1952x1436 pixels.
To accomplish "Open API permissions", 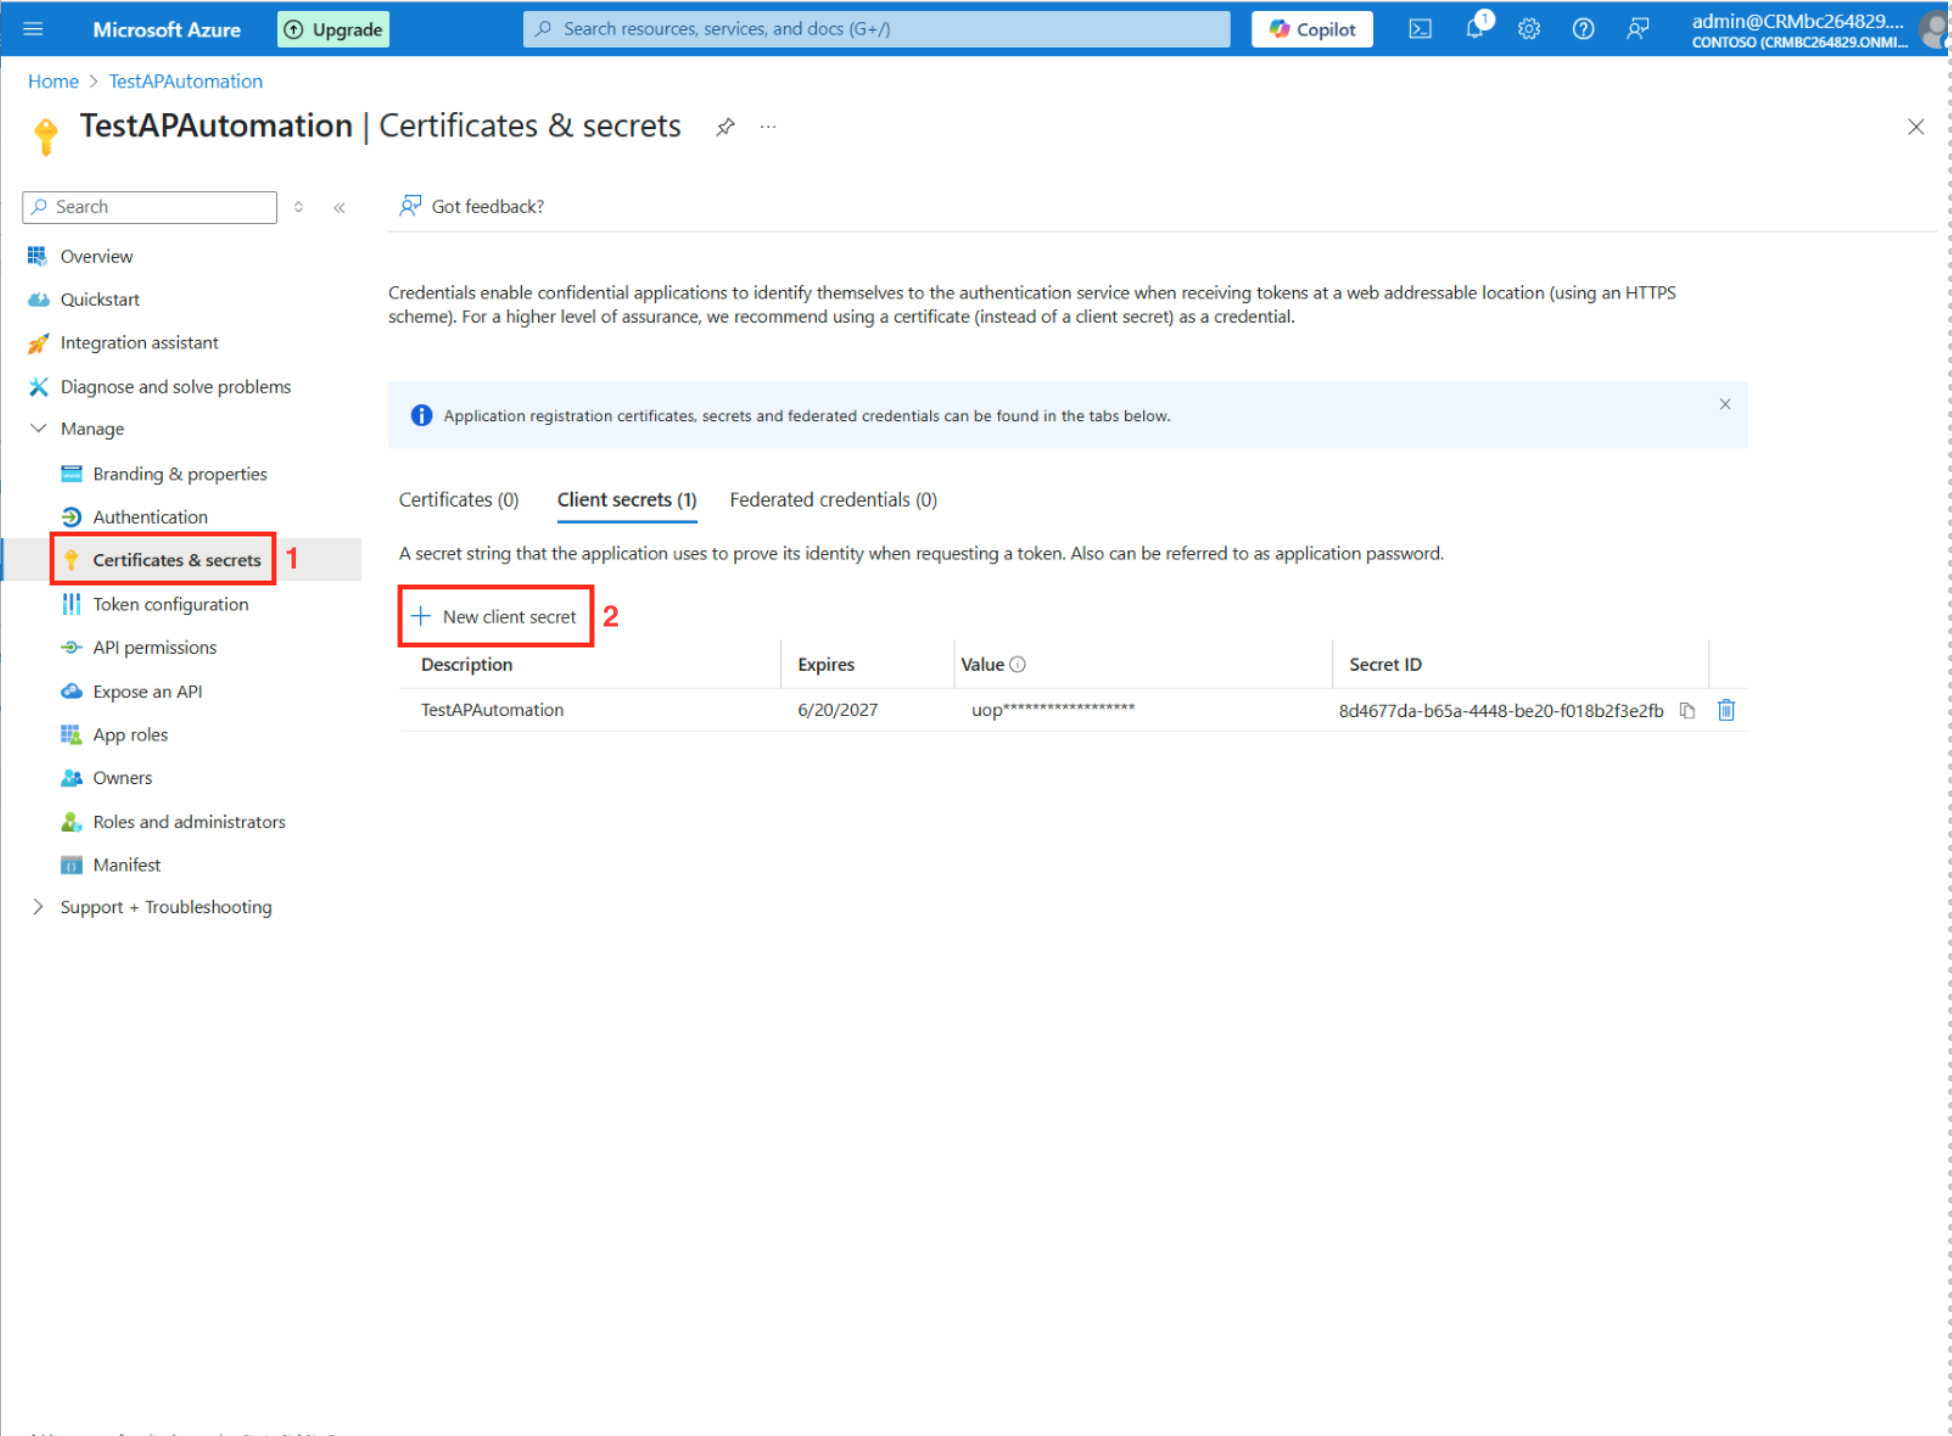I will coord(154,648).
